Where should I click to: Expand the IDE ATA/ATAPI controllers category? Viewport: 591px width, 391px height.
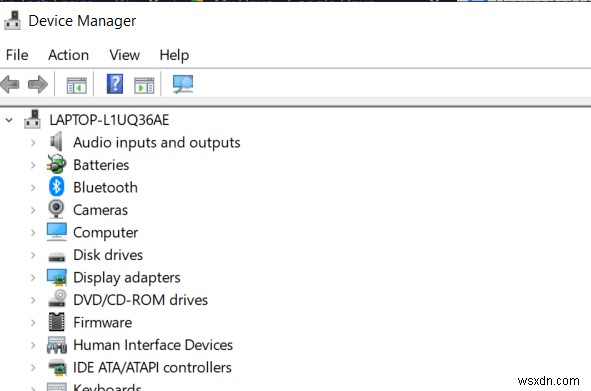tap(33, 368)
